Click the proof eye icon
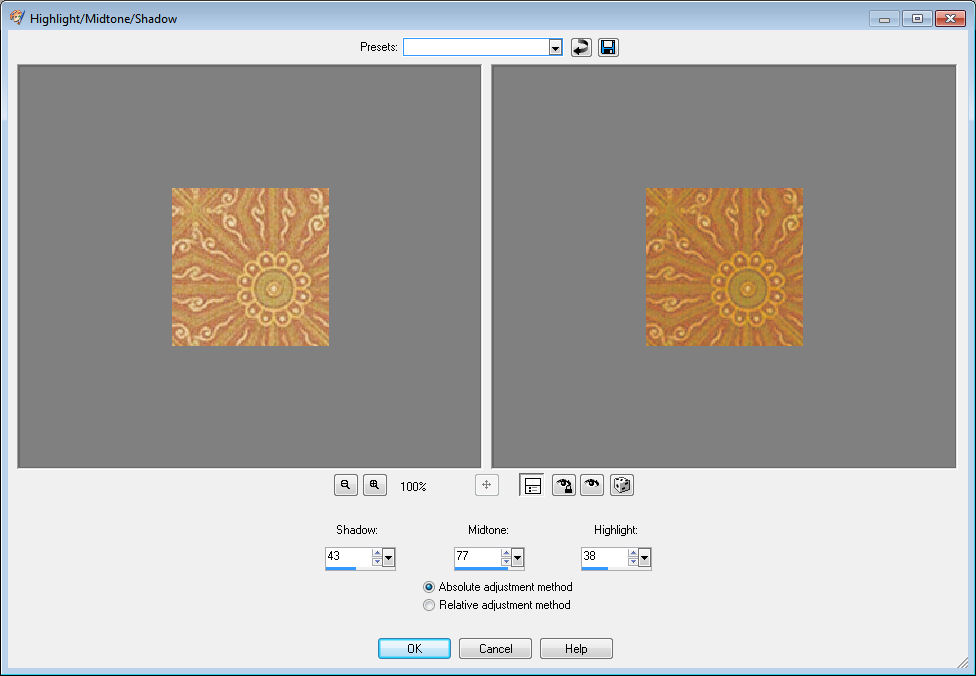 coord(592,485)
